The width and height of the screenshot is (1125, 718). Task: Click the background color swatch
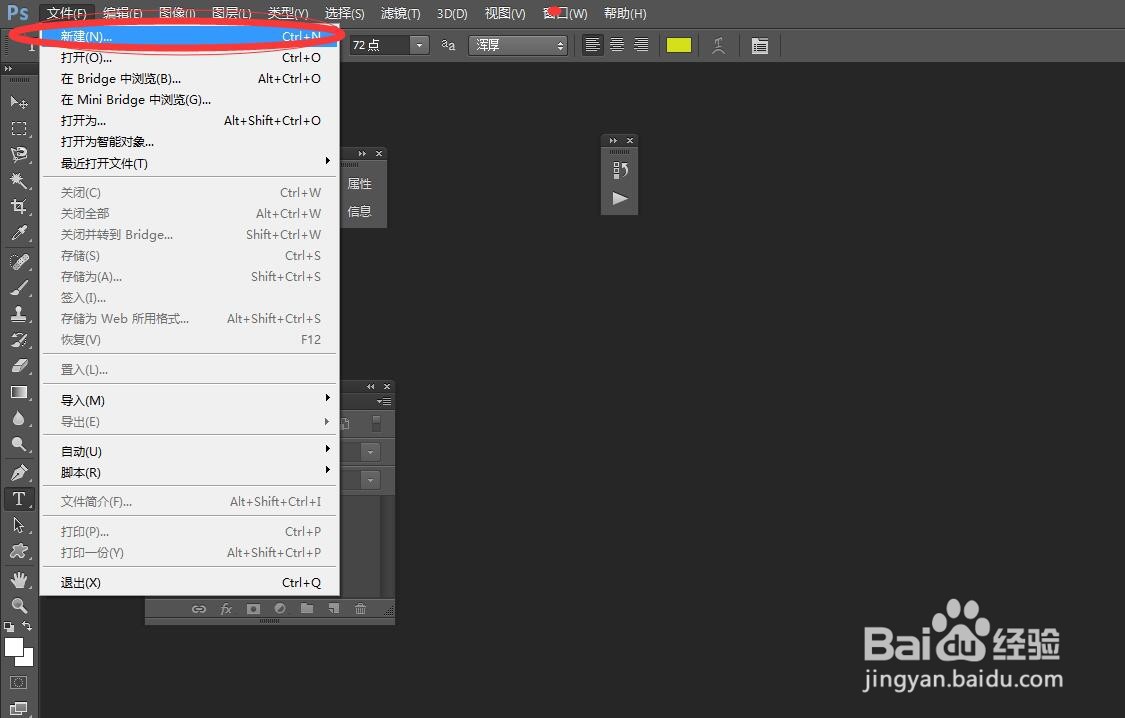27,658
